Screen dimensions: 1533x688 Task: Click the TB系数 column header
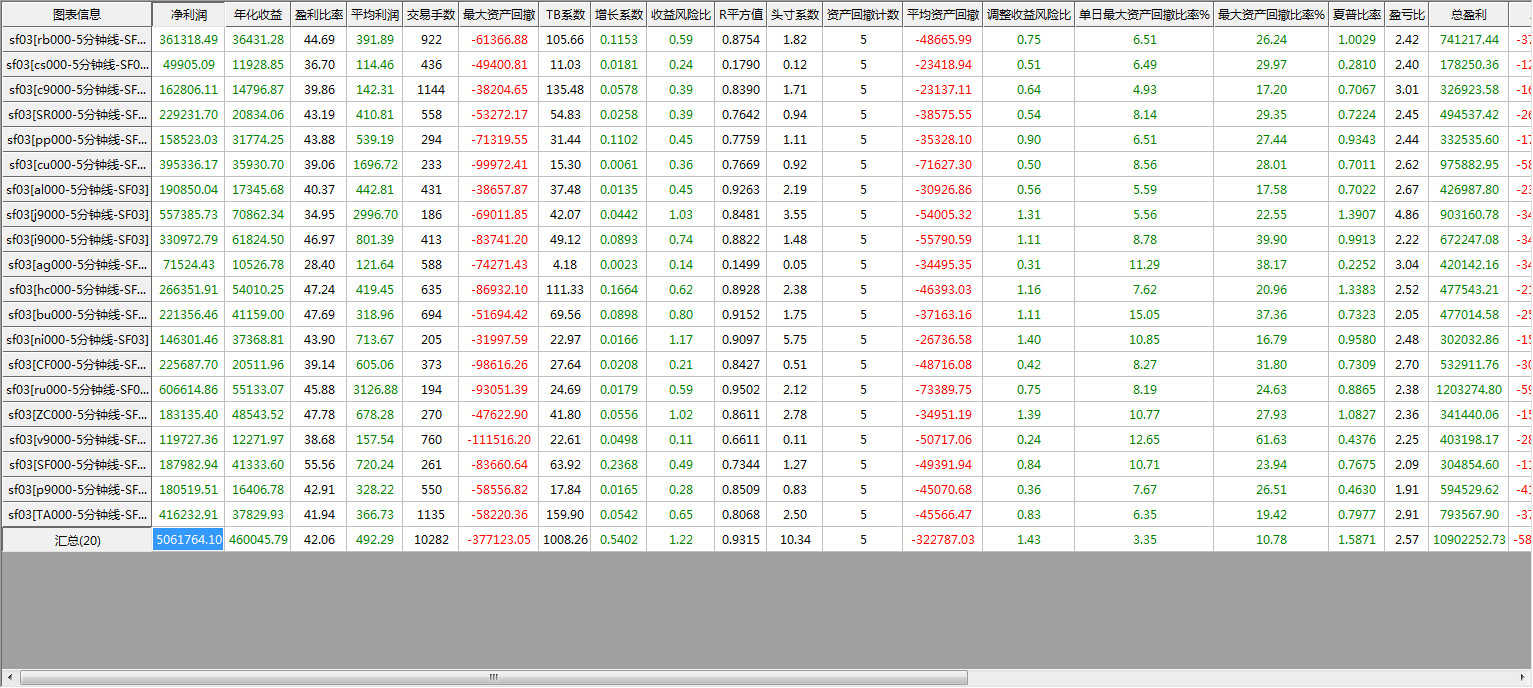point(565,15)
